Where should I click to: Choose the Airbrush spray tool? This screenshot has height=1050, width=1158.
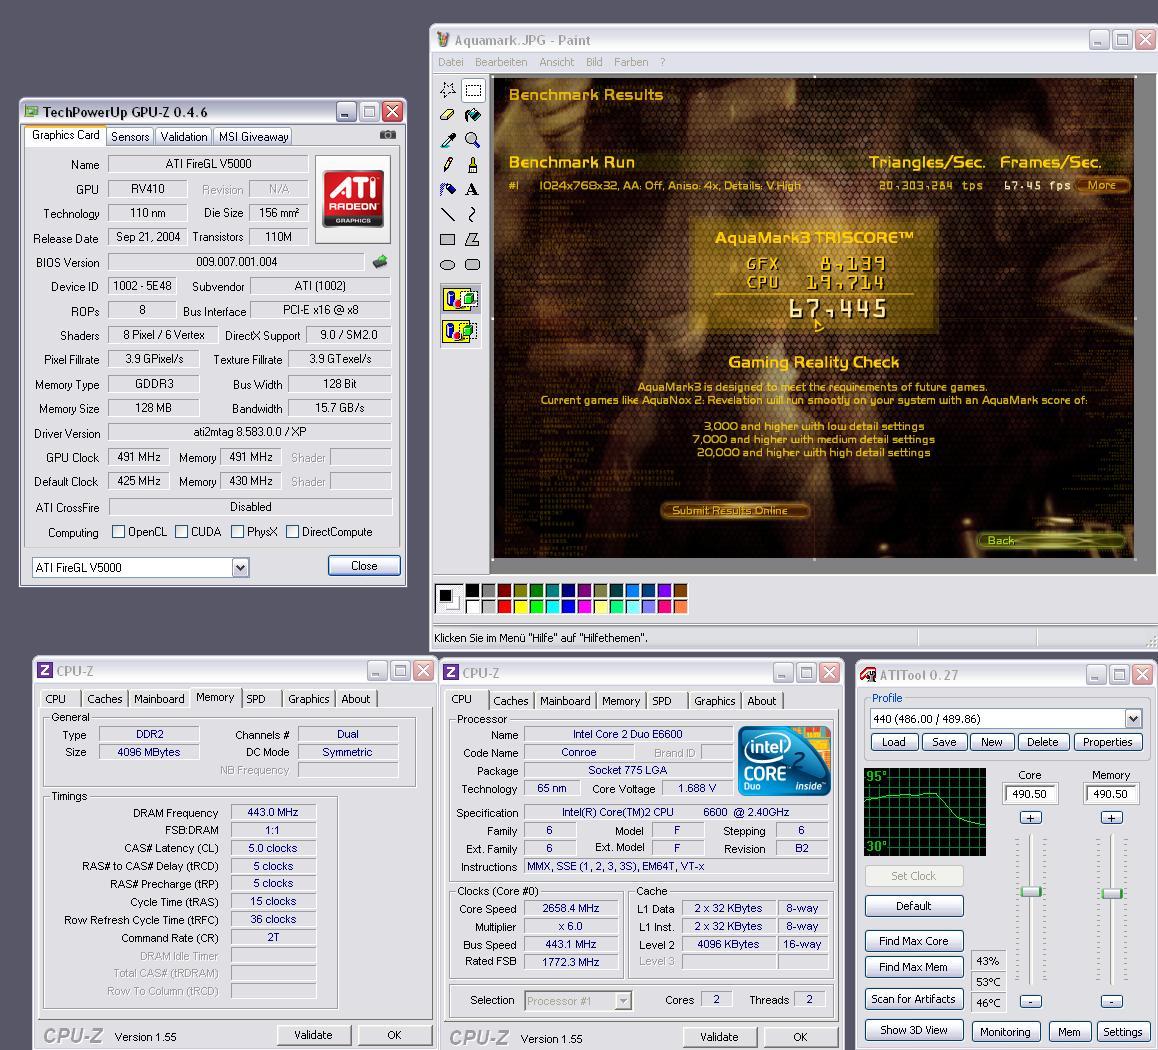pos(448,190)
